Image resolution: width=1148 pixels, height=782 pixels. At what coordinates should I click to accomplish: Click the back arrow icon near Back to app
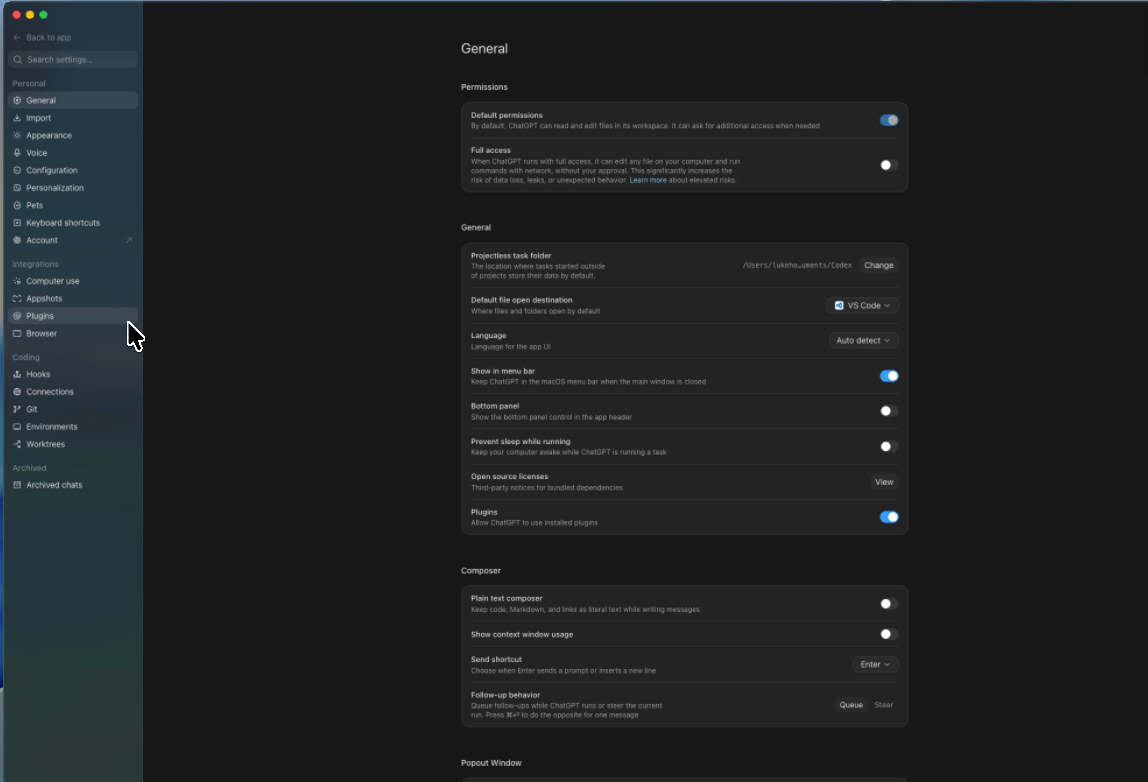(x=17, y=37)
